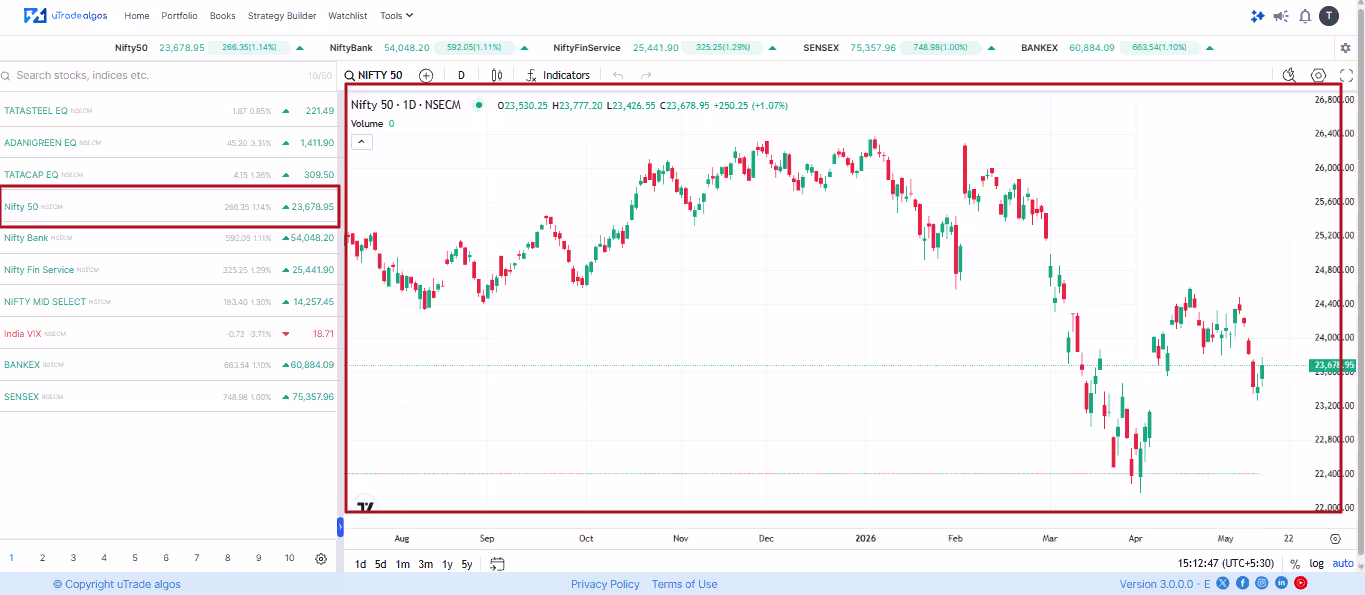Open the D interval dropdown
This screenshot has width=1365, height=595.
click(461, 75)
